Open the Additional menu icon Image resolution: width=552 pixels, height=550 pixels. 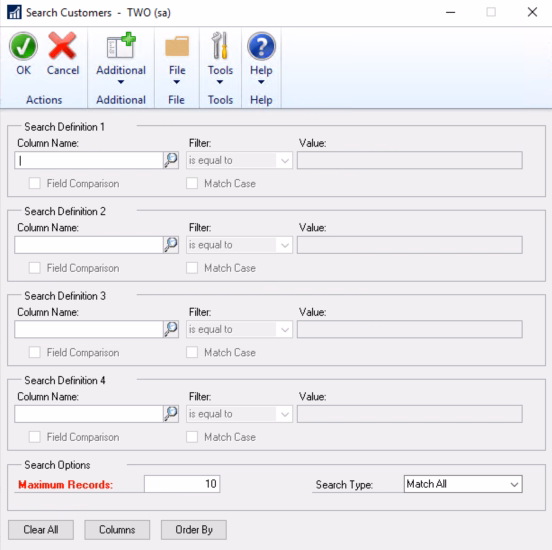[121, 45]
